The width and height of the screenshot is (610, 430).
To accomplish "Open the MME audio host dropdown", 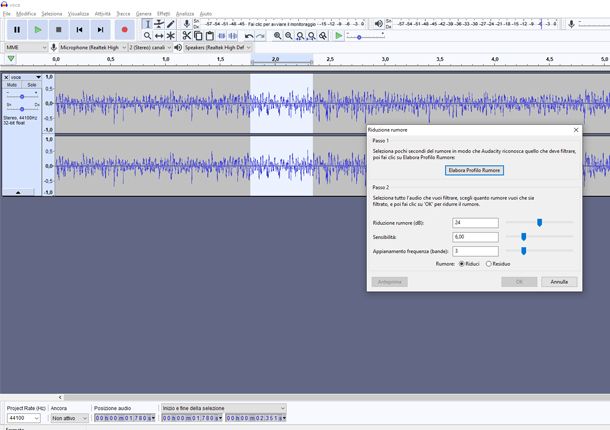I will coord(25,47).
